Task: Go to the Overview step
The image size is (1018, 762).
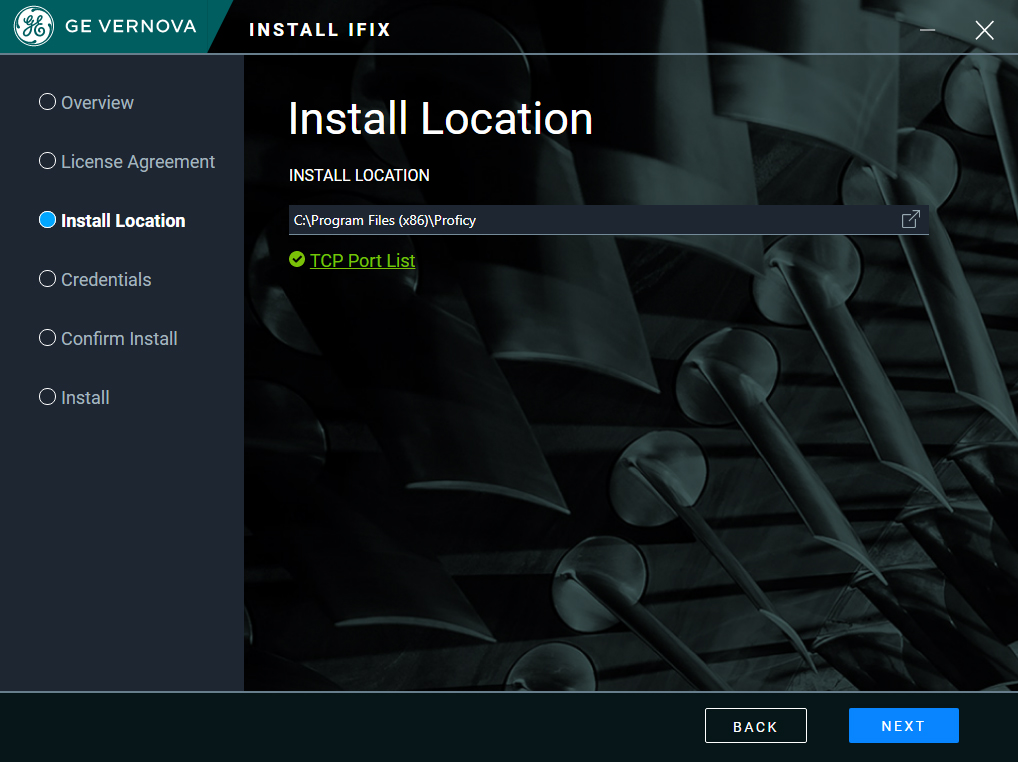Action: point(86,103)
